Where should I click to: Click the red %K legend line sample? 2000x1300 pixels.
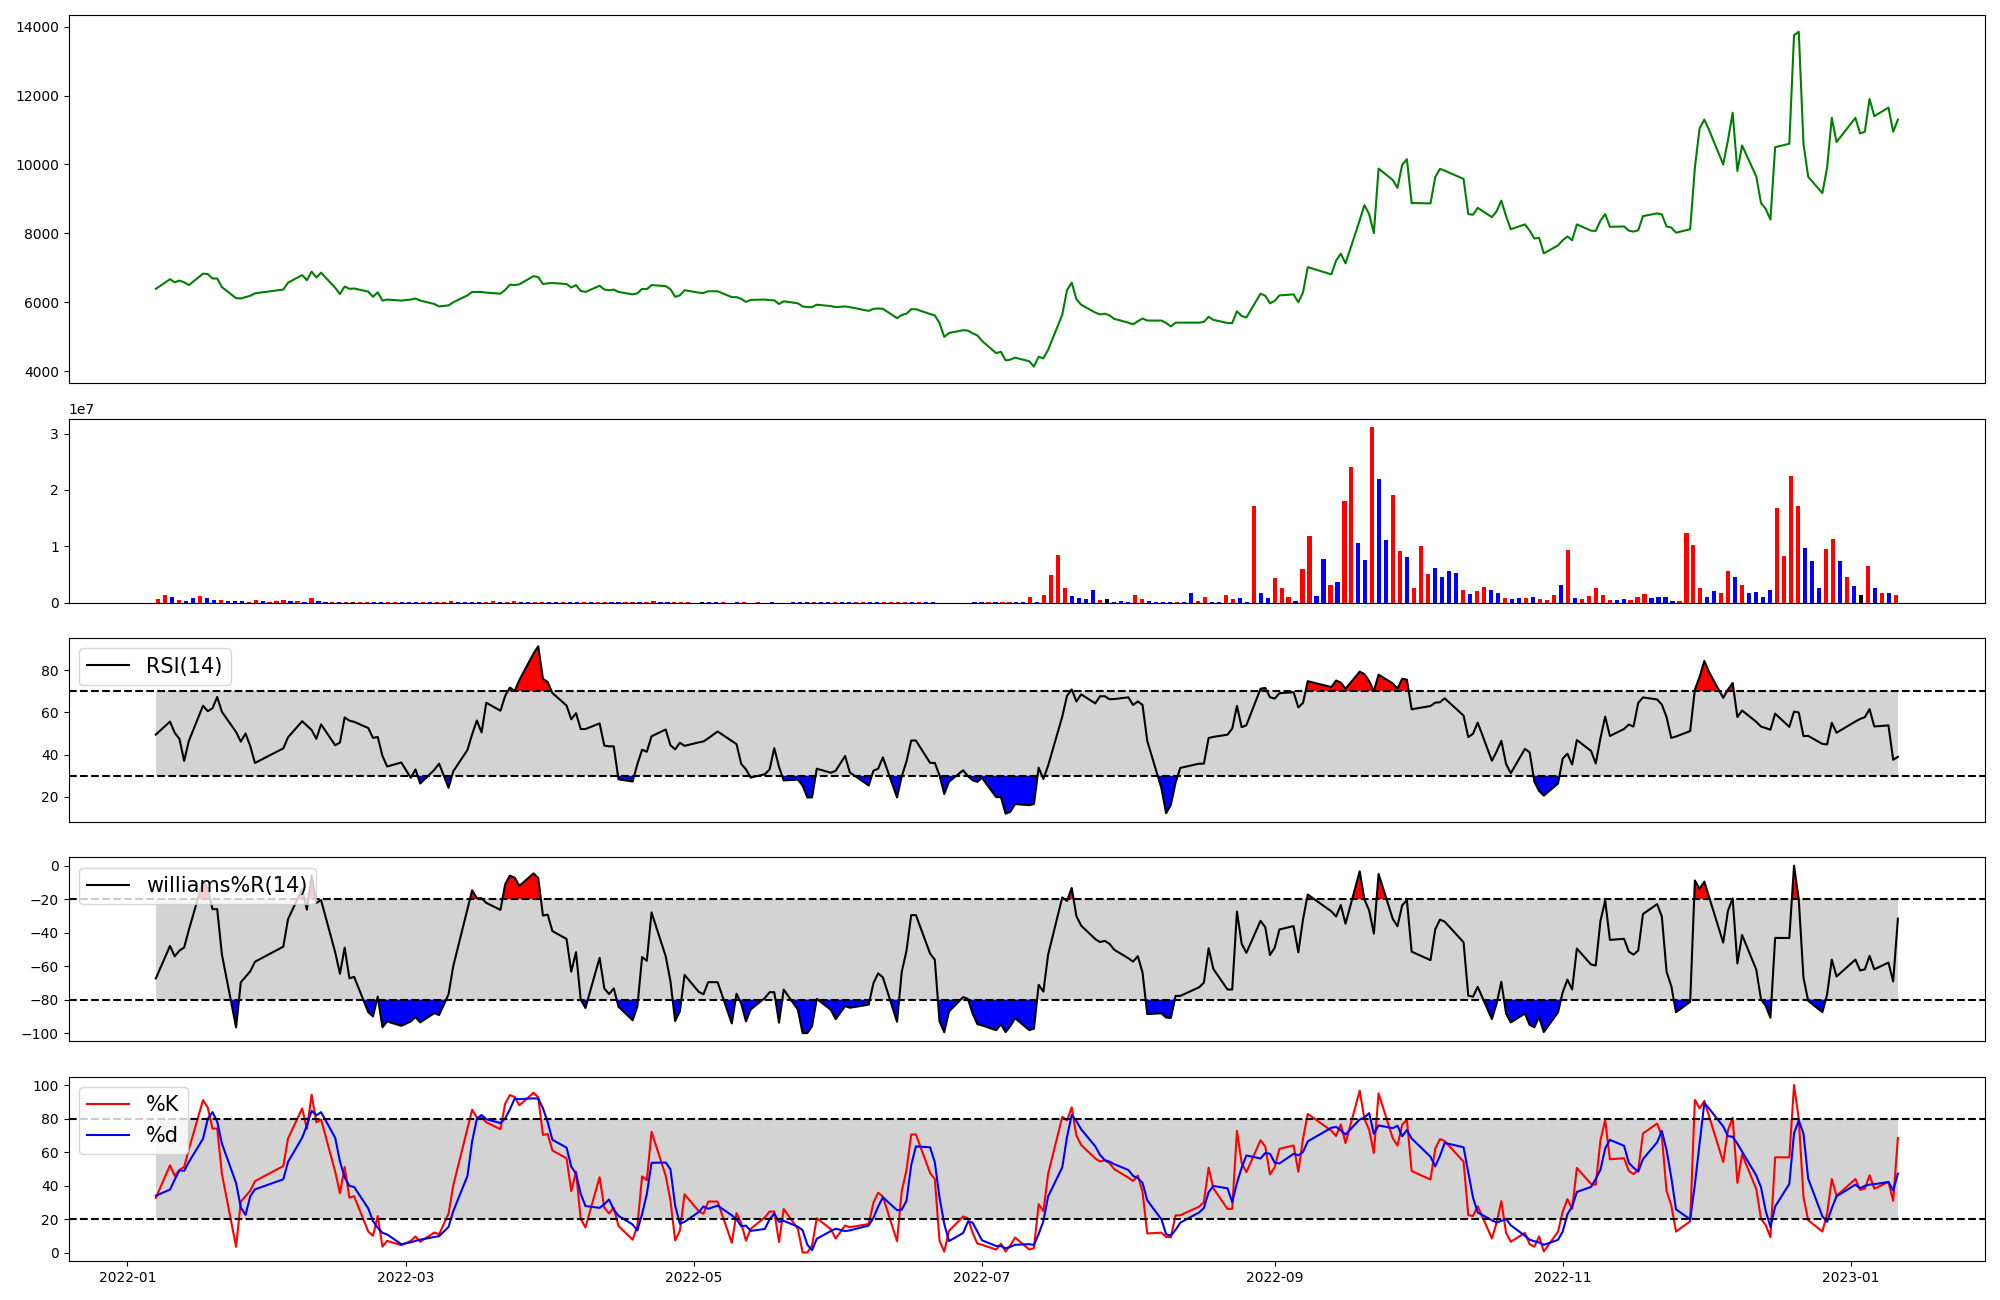click(109, 1104)
